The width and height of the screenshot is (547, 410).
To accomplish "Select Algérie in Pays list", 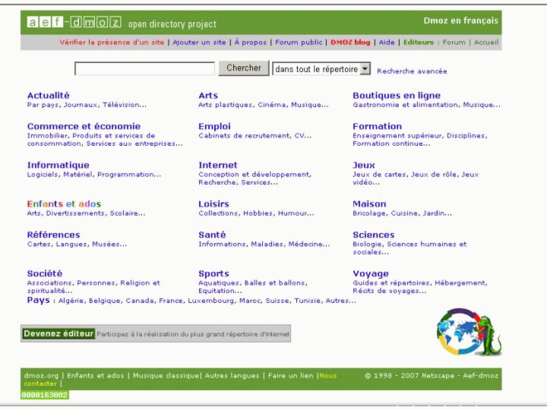I will pyautogui.click(x=71, y=300).
